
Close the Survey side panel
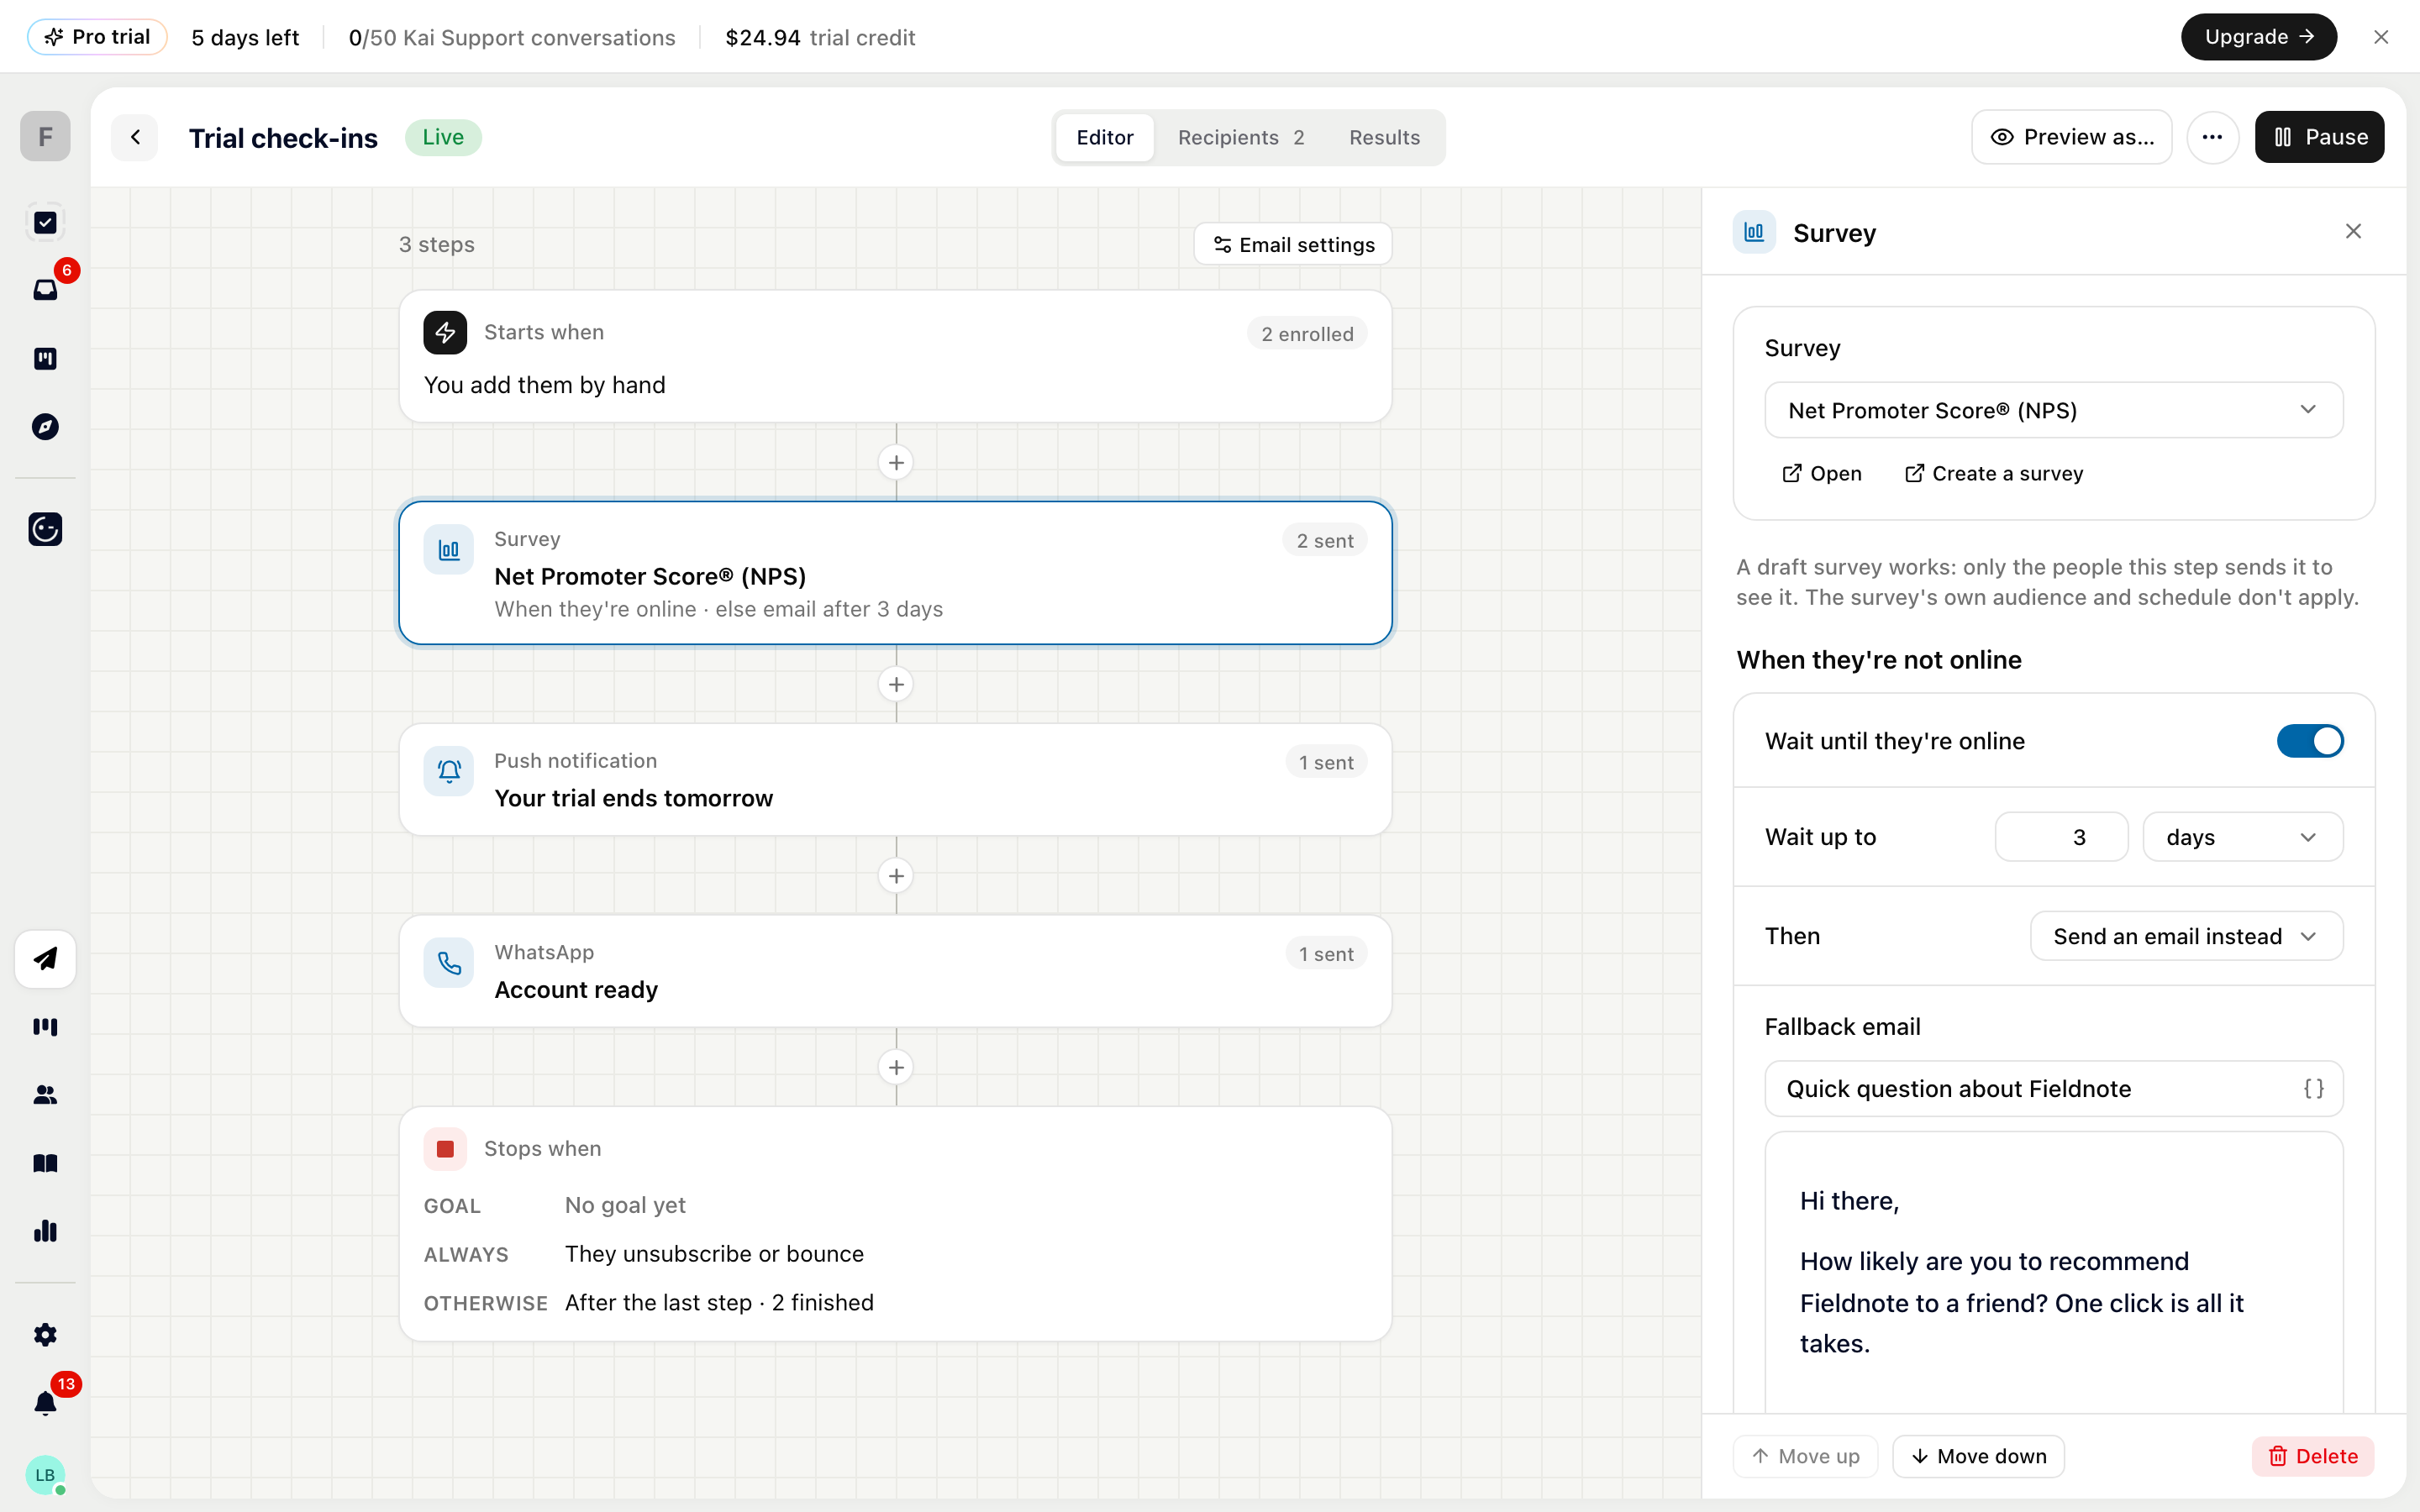click(2353, 232)
